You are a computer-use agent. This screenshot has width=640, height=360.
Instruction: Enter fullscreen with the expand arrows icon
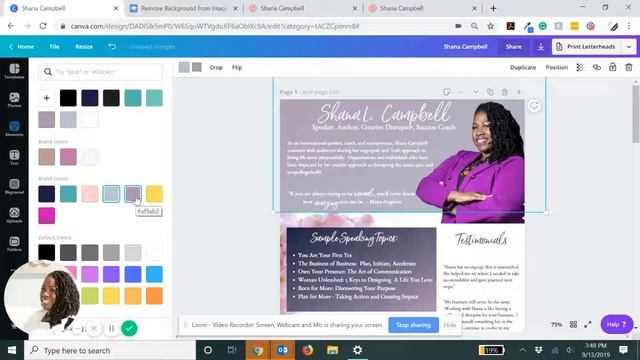[588, 324]
